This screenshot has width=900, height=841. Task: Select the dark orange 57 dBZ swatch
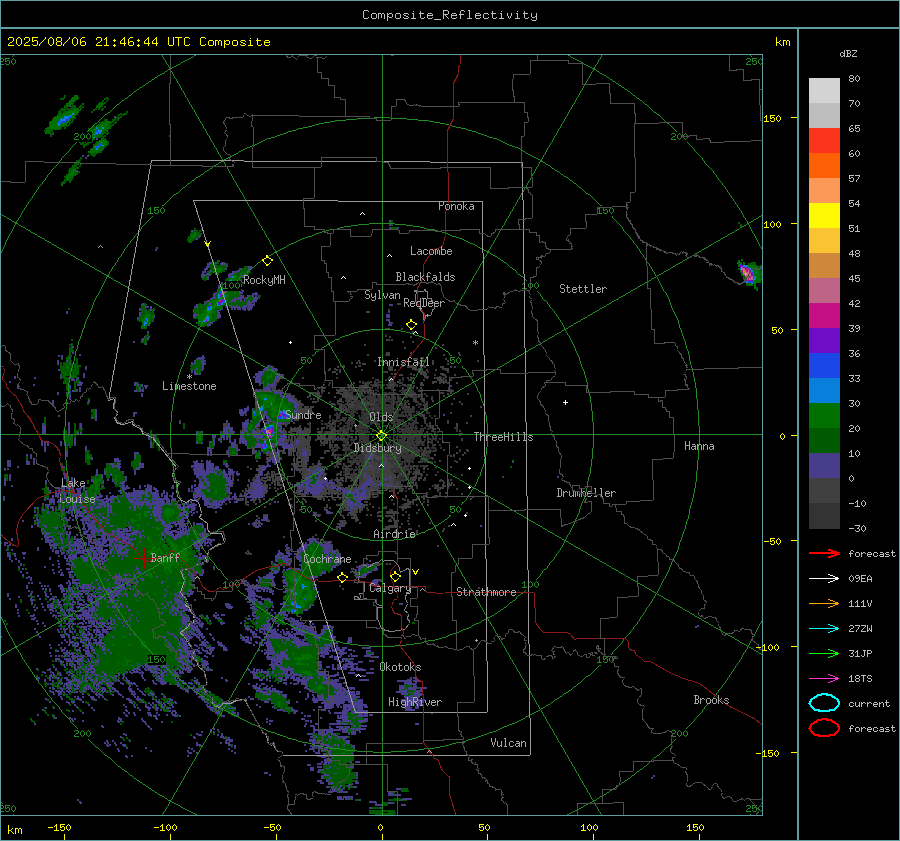[824, 165]
